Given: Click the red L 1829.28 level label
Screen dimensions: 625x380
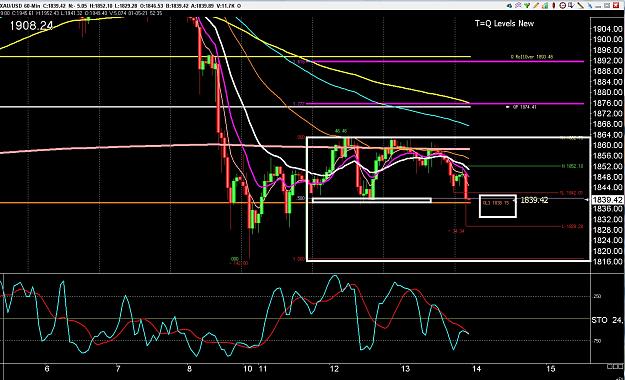Looking at the screenshot, I should (x=572, y=226).
